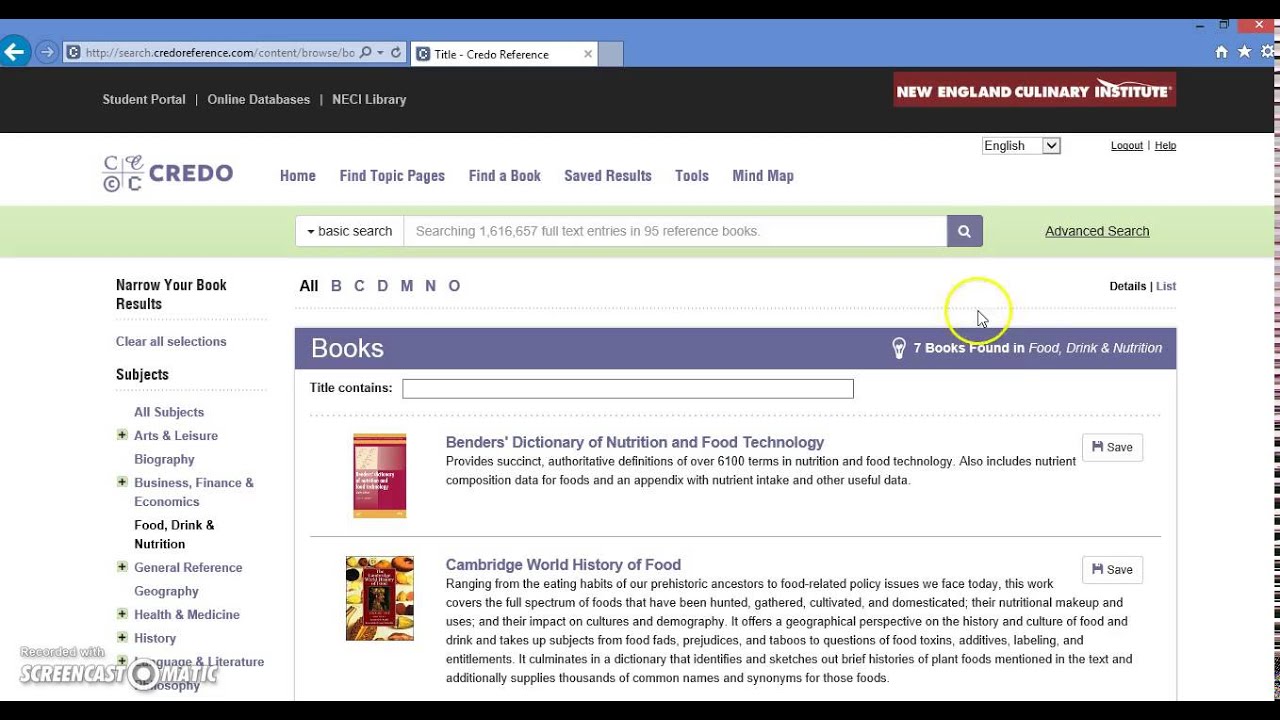This screenshot has height=720, width=1280.
Task: Click the purple search magnifier button
Action: tap(964, 231)
